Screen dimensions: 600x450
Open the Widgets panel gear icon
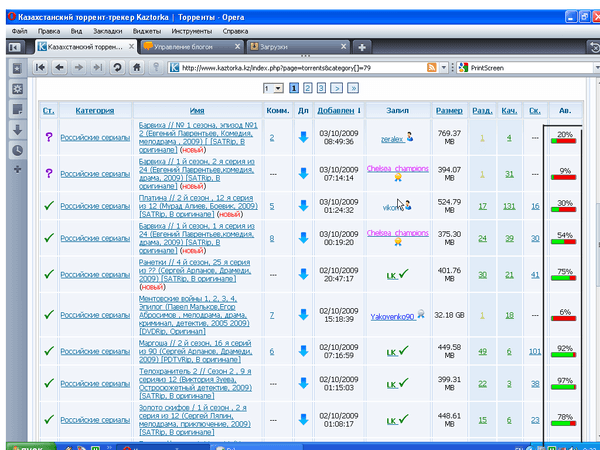click(17, 89)
